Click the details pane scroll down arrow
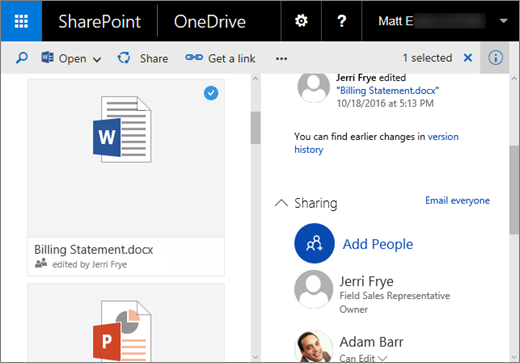 pos(514,357)
